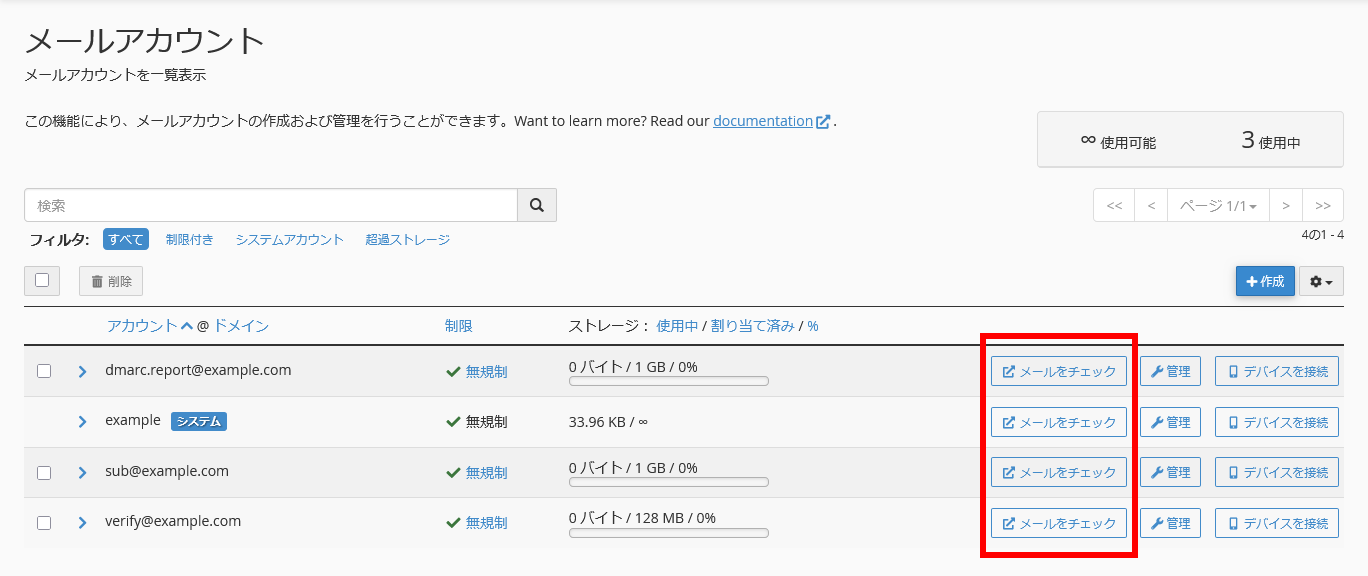This screenshot has width=1368, height=576.
Task: Check the select-all checkbox above the list
Action: [42, 280]
